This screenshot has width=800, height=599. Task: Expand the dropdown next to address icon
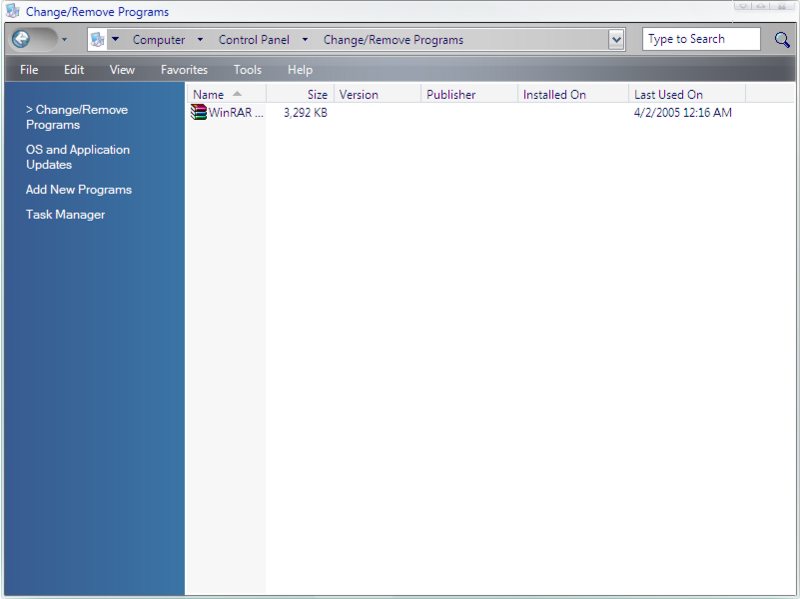[116, 39]
